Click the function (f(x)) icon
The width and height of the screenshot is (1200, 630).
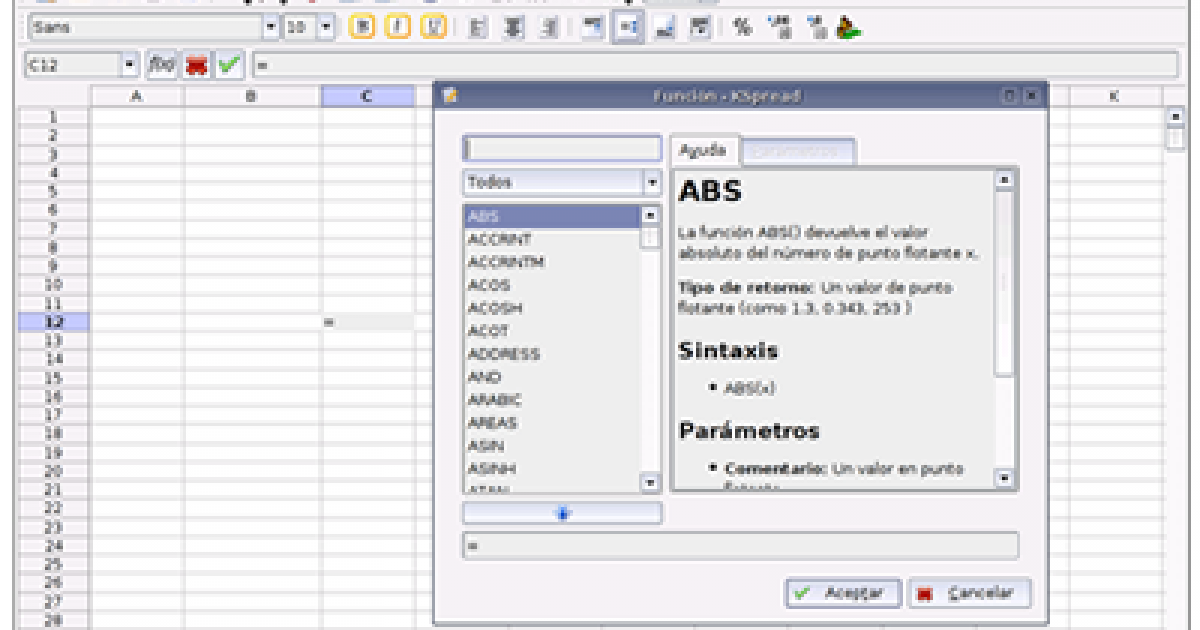[162, 65]
